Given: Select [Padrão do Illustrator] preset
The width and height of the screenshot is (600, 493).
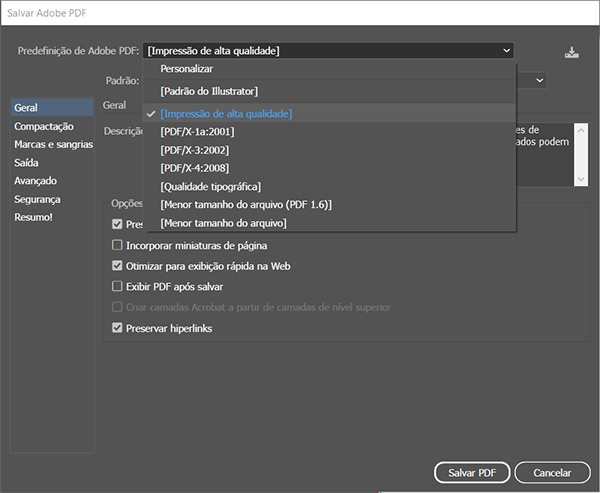Looking at the screenshot, I should 209,92.
